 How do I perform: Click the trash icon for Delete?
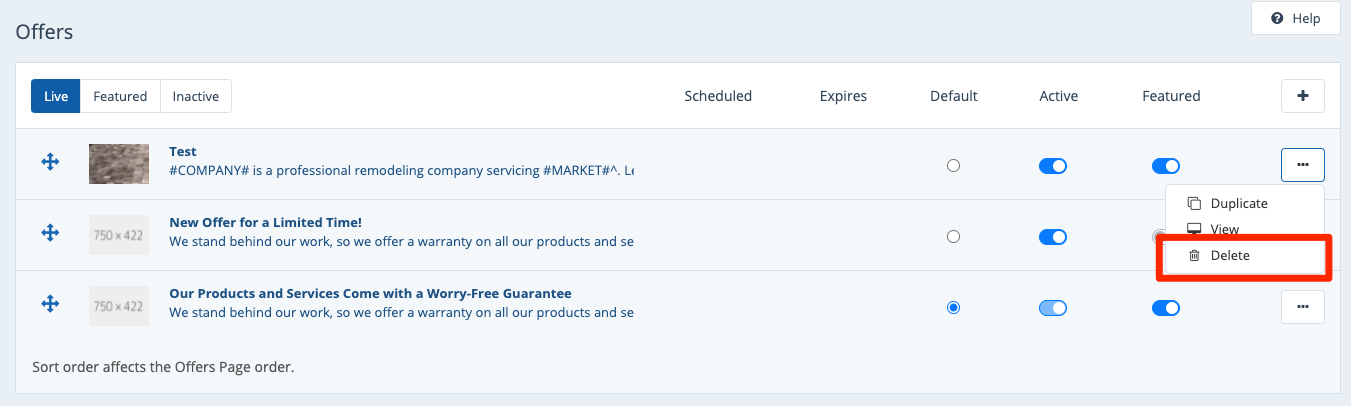[x=1193, y=256]
